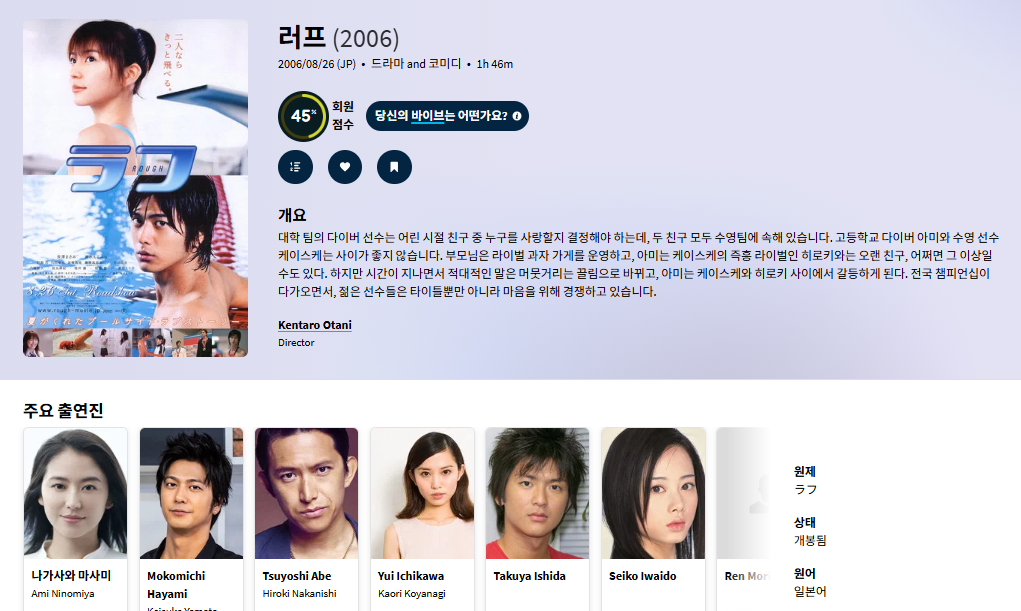Click the 당신의 바이브는 어떤가요? button
1021x611 pixels.
pos(447,116)
